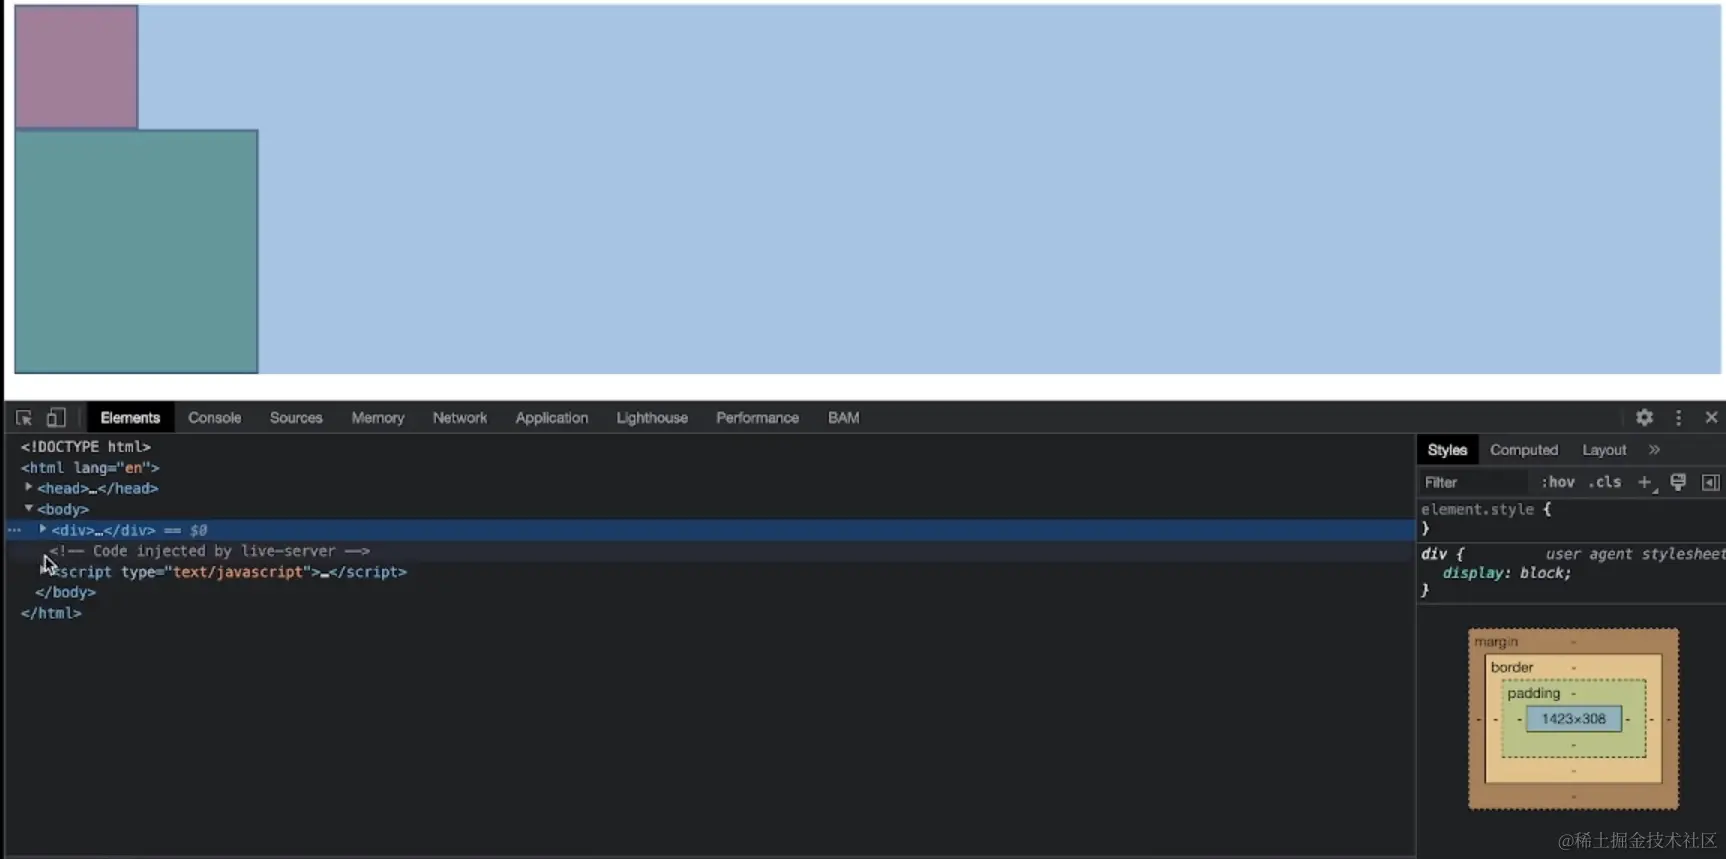This screenshot has width=1726, height=859.
Task: Toggle the :hov element state button
Action: tap(1558, 482)
